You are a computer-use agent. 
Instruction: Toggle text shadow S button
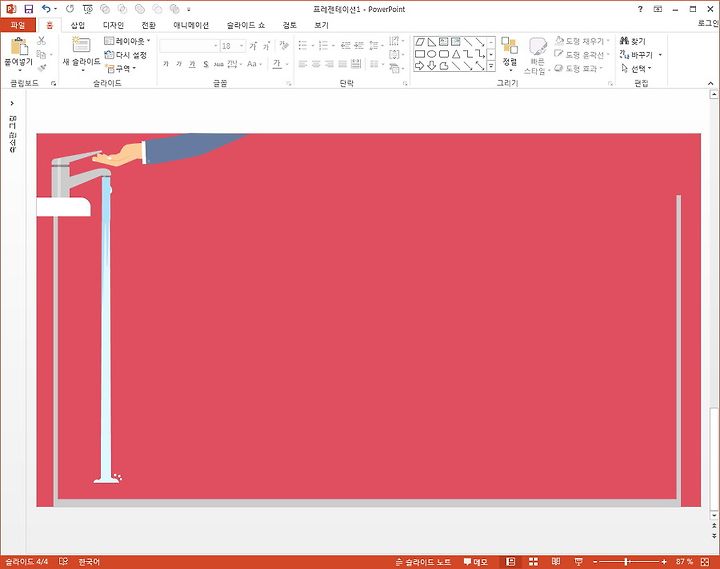[206, 64]
